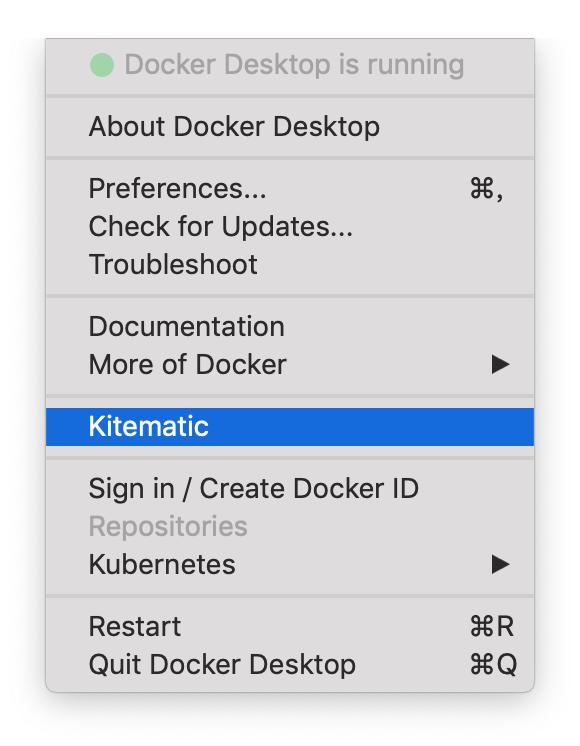Open About Docker Desktop
This screenshot has height=746, width=580.
pos(290,127)
